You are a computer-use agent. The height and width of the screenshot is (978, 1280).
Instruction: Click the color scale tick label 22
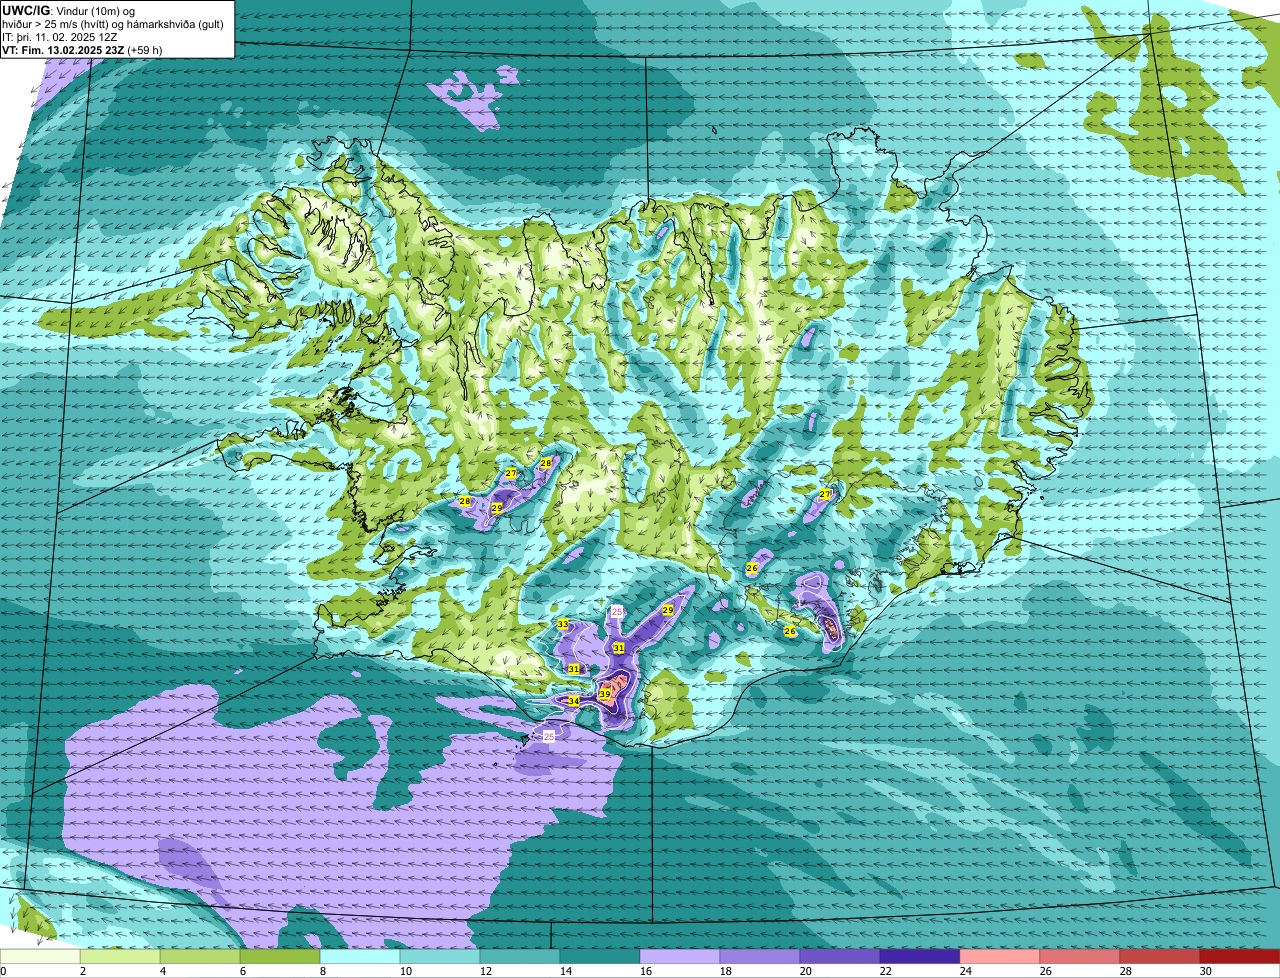(x=886, y=971)
